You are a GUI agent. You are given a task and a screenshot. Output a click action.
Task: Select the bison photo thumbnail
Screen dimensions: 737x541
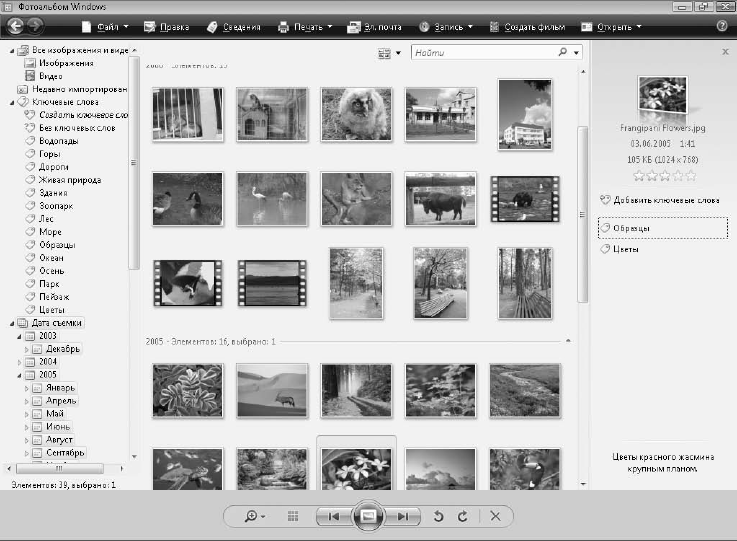pos(440,199)
